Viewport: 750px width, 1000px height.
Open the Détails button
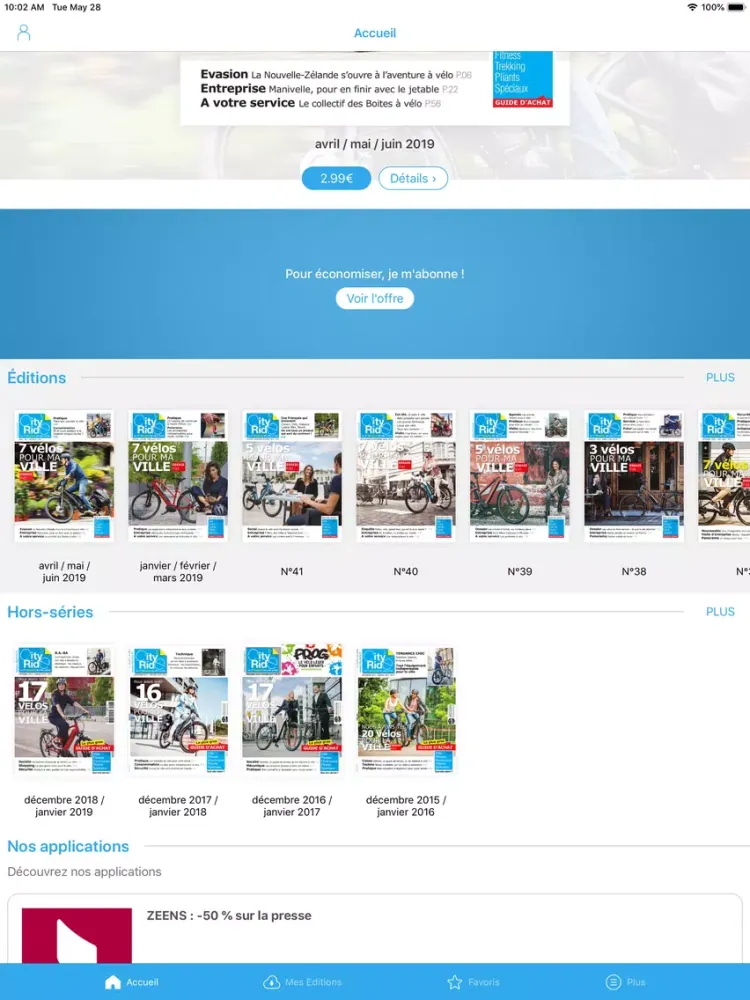413,178
